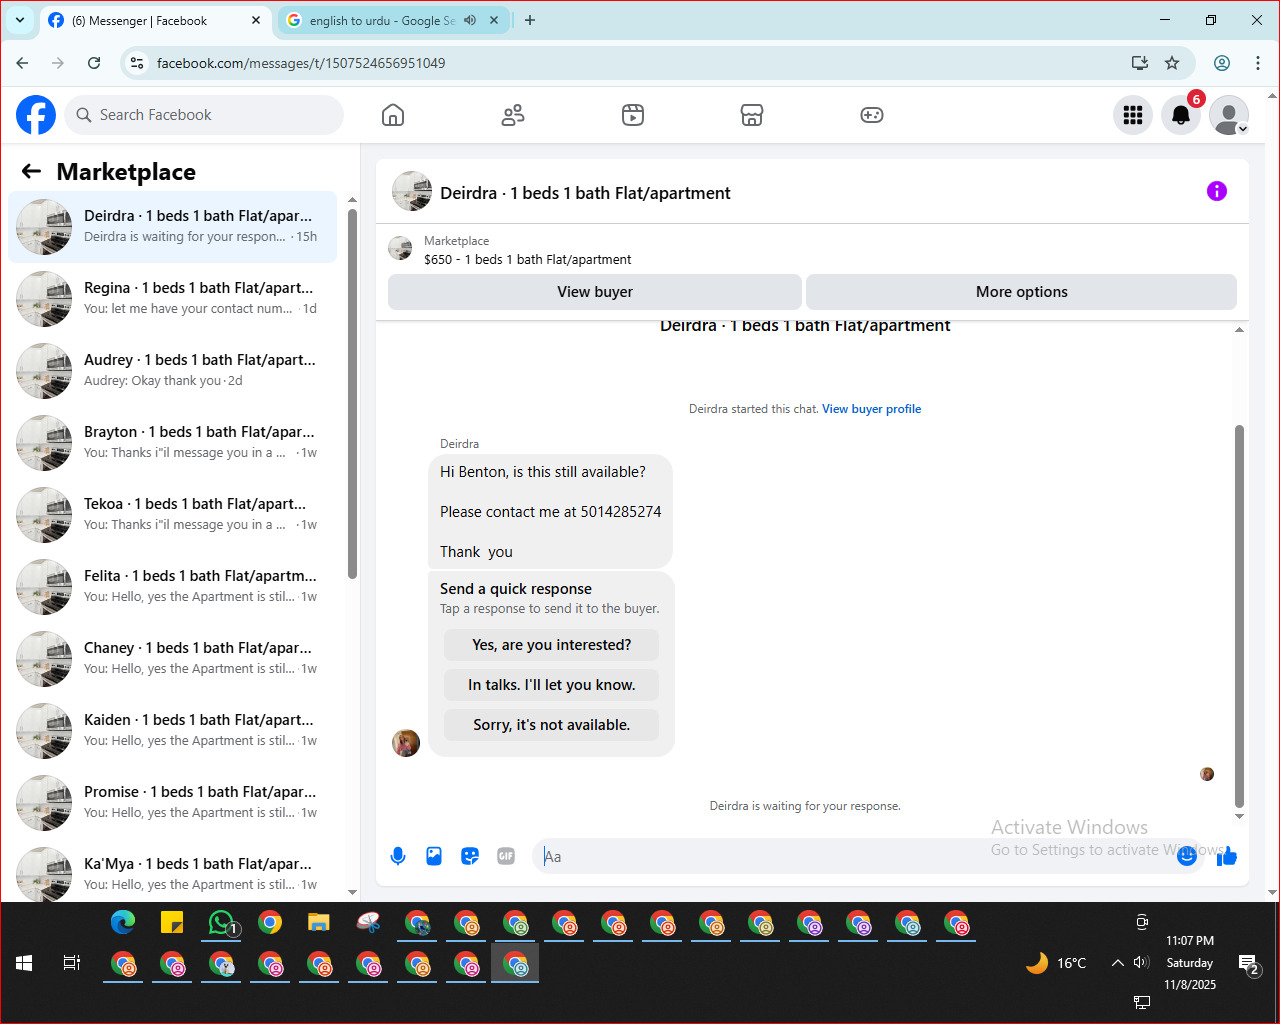Open the Friends icon in top navigation
This screenshot has width=1280, height=1024.
pos(513,115)
